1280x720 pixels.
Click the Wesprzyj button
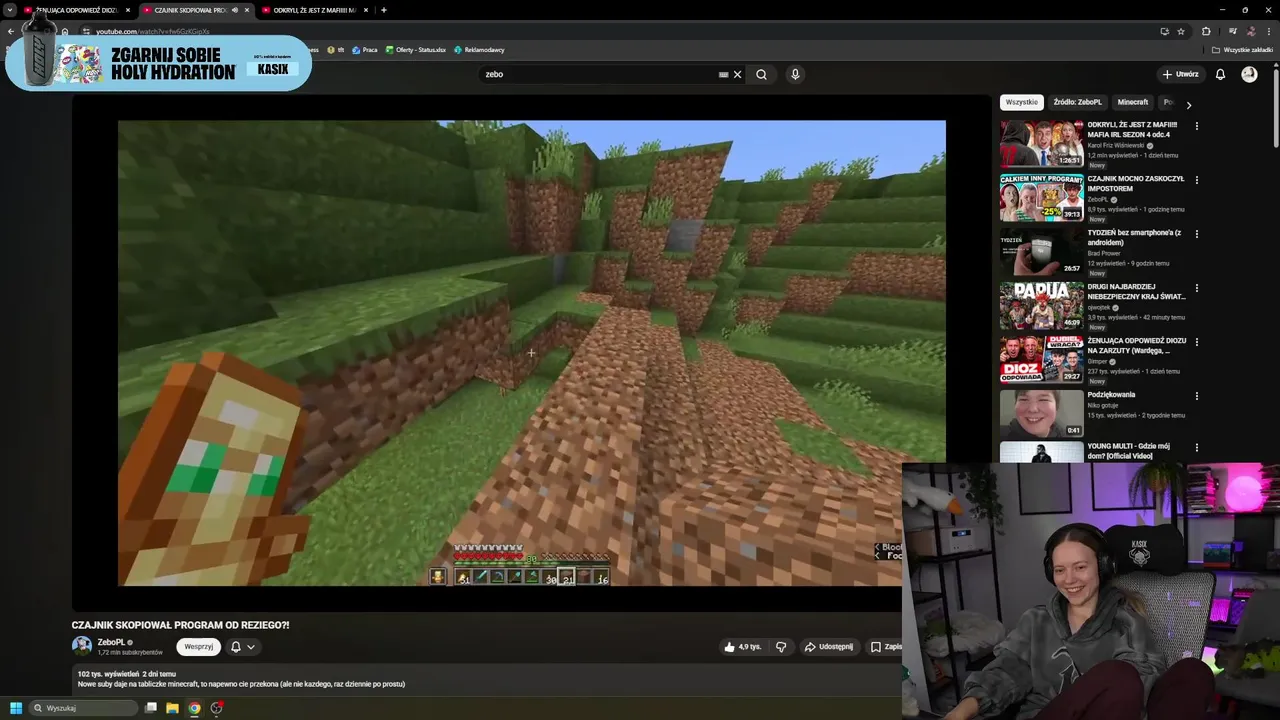[x=199, y=647]
